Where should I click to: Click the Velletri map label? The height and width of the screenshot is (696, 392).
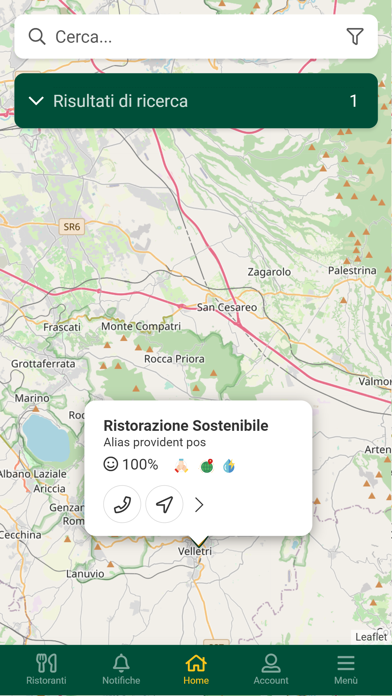194,551
